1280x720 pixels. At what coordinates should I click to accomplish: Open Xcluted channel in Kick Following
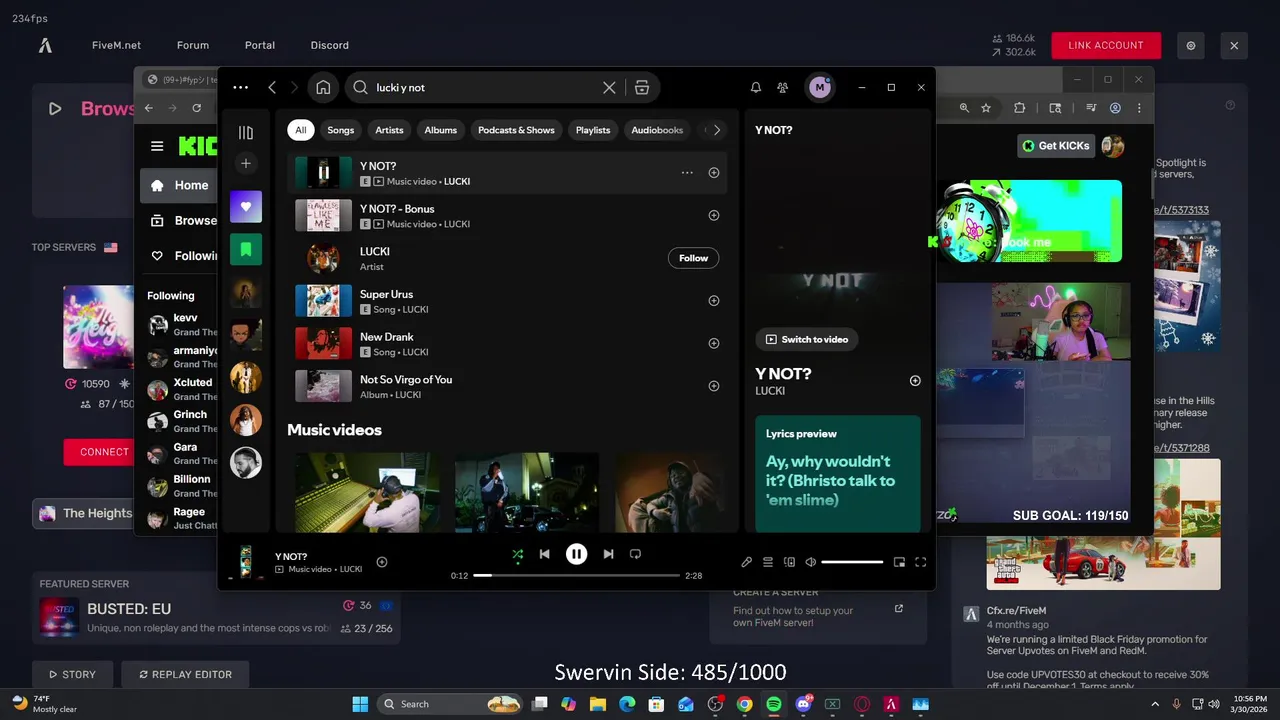click(x=182, y=389)
